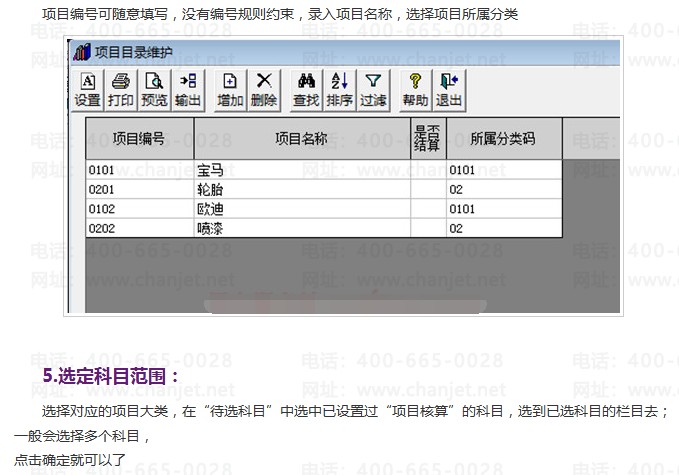Click the 项目目录维护 window title text
679x475 pixels.
pos(133,52)
